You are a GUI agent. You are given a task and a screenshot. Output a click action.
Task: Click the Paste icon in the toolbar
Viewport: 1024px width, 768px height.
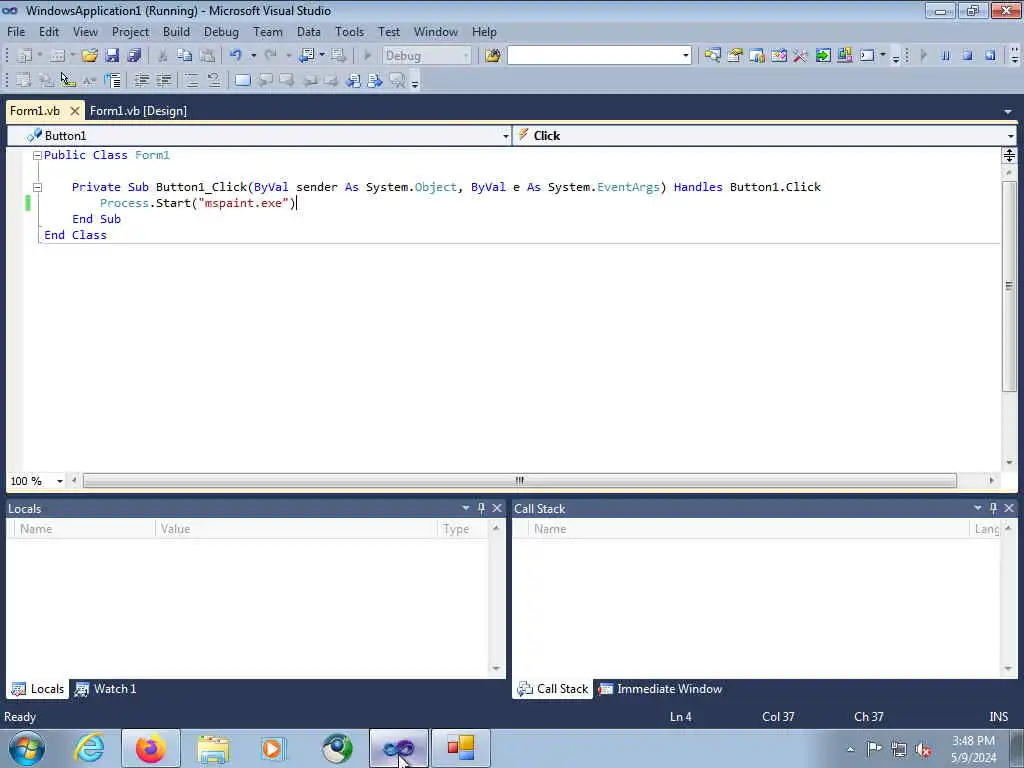[207, 56]
